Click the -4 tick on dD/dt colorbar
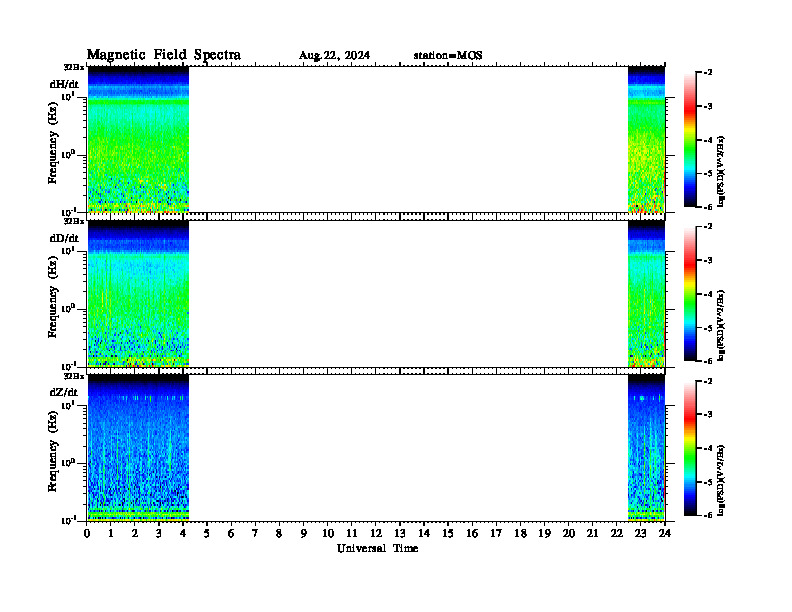Image resolution: width=792 pixels, height=612 pixels. (708, 294)
